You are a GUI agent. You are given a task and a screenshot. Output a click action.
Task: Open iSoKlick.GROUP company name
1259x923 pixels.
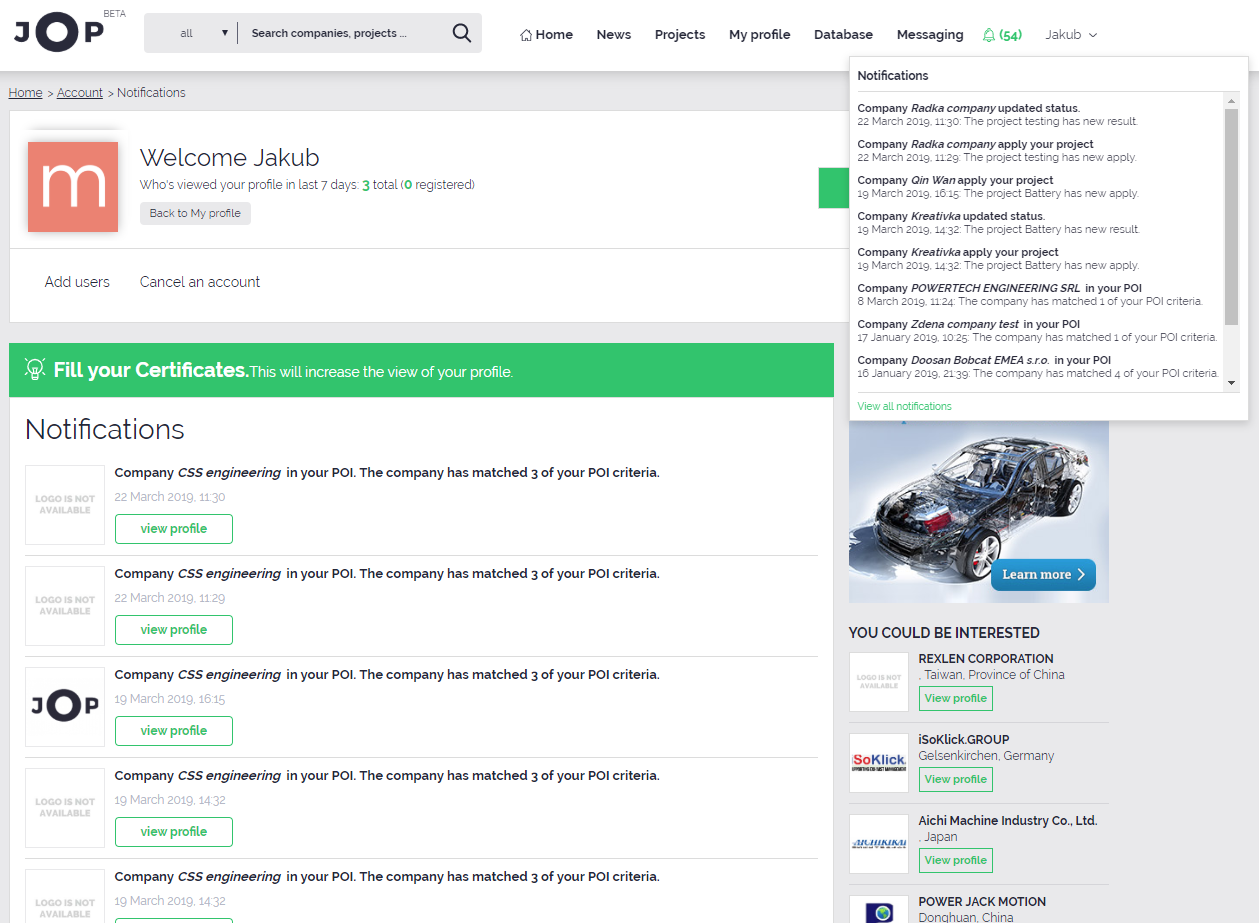coord(964,740)
